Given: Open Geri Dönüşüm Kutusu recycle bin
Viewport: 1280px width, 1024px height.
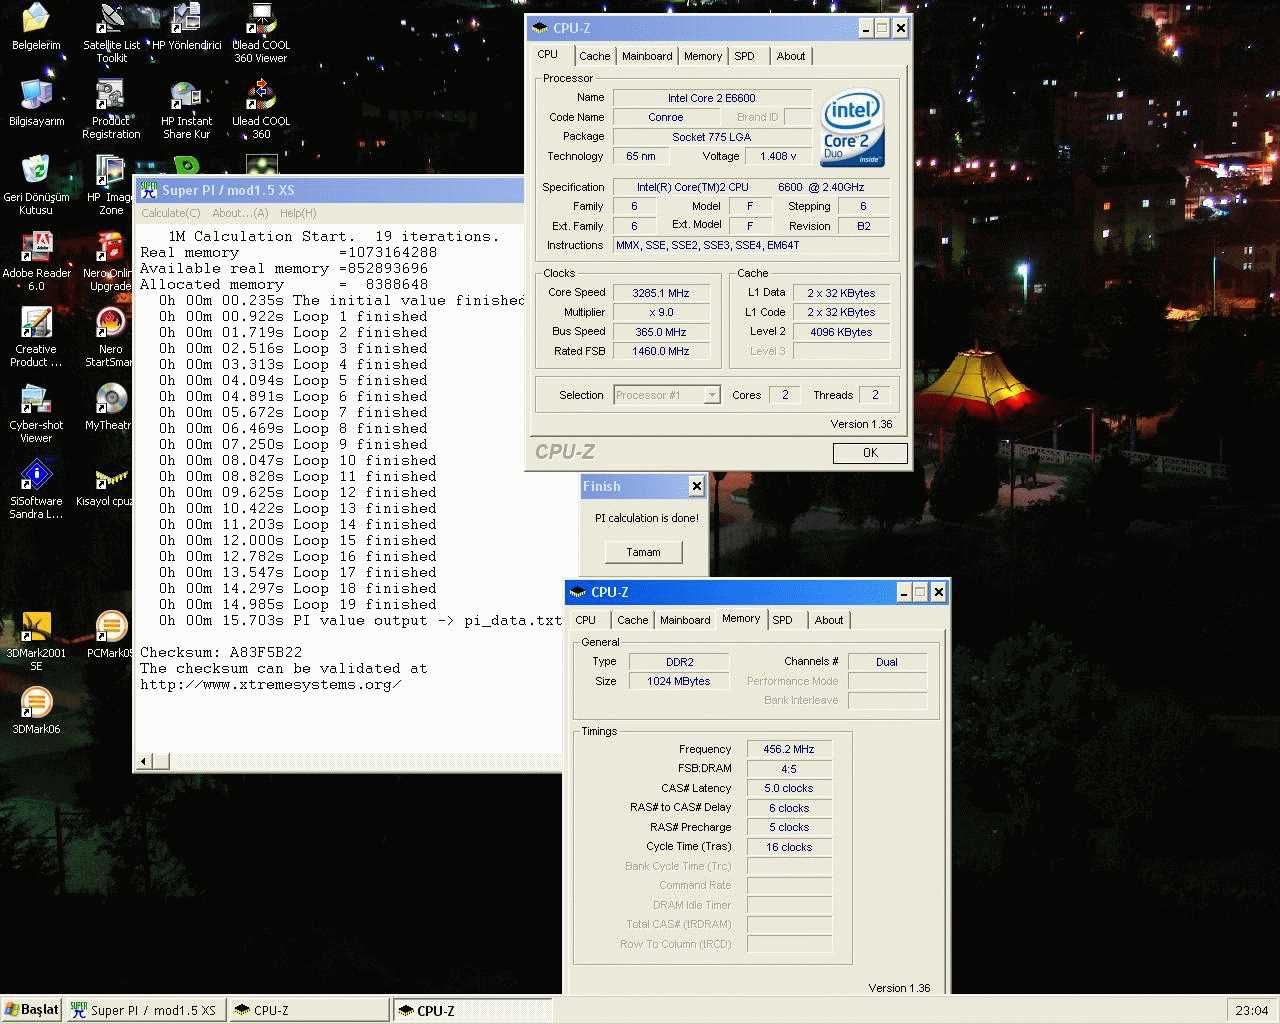Looking at the screenshot, I should coord(36,185).
